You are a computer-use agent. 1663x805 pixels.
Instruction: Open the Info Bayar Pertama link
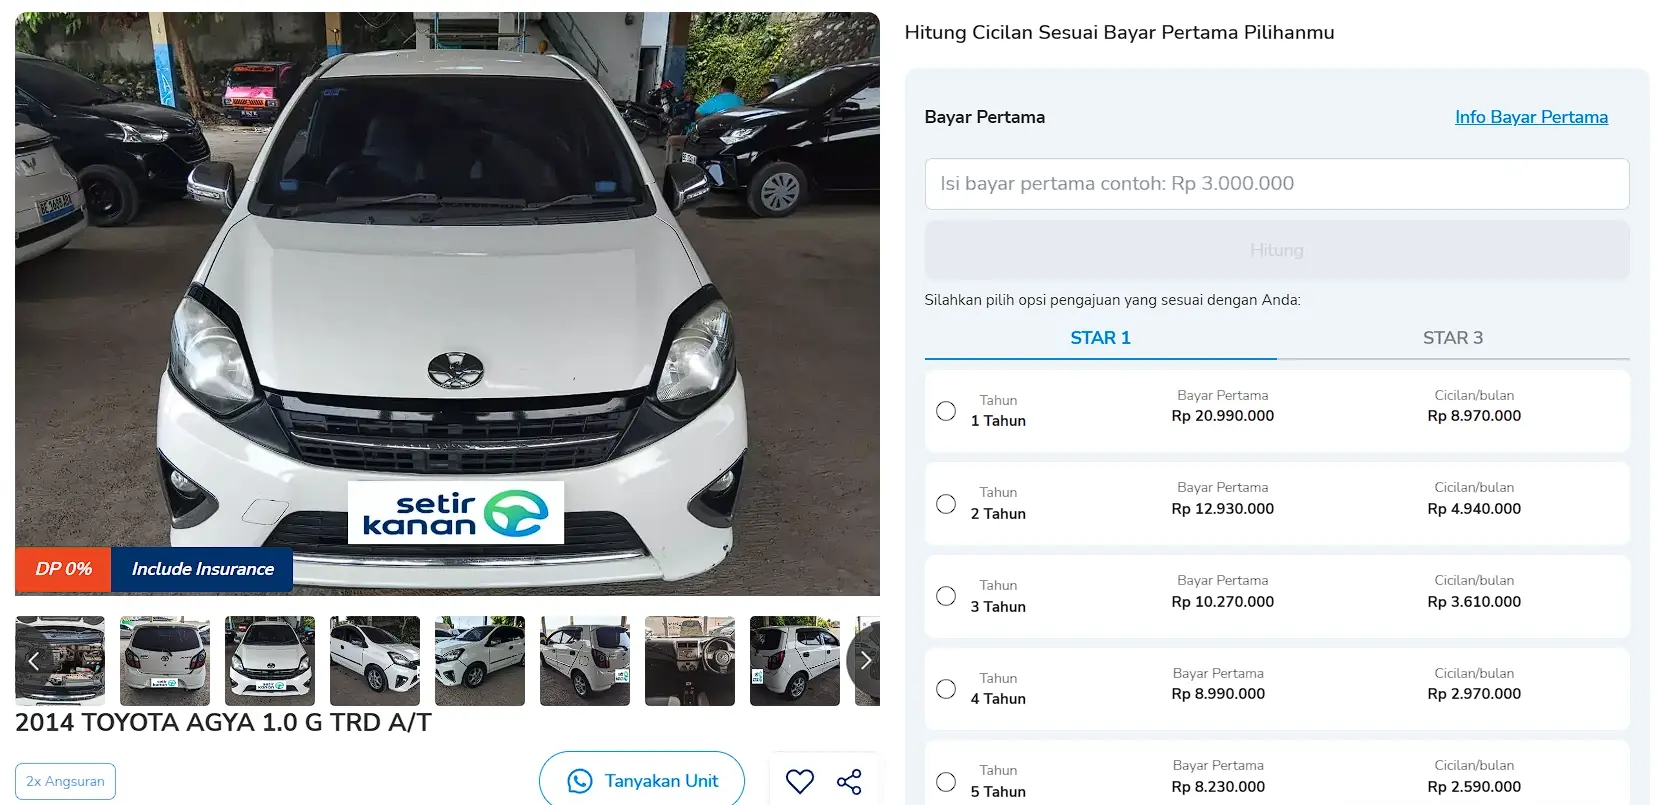click(1531, 117)
